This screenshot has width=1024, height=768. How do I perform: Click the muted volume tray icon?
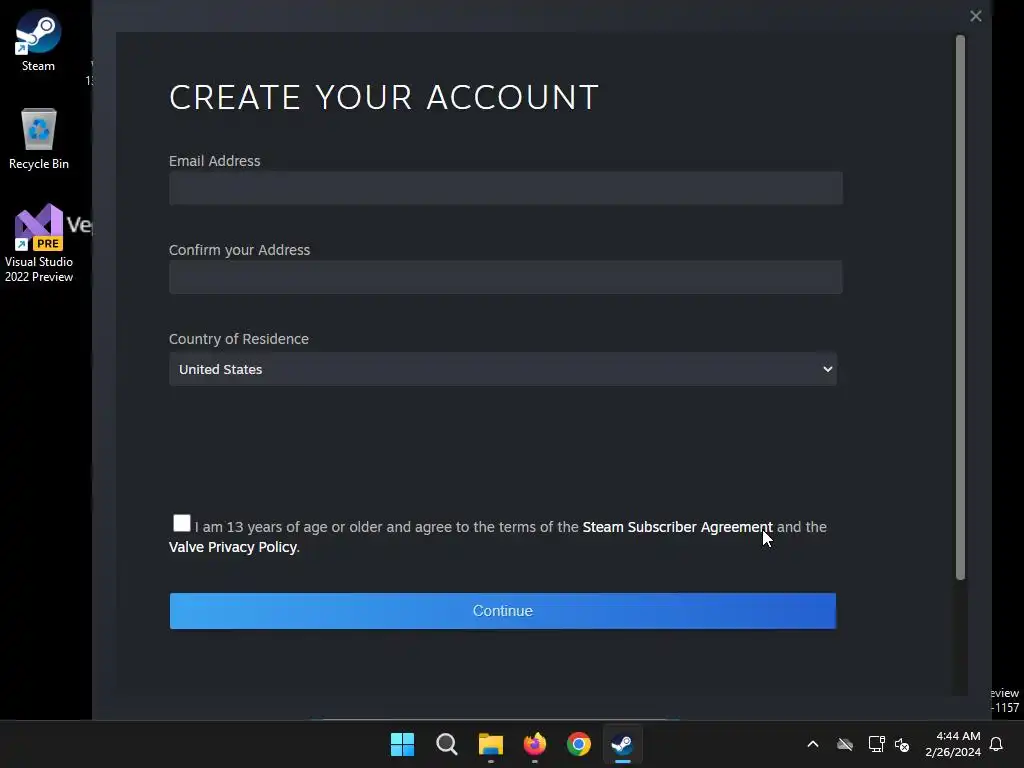click(902, 744)
